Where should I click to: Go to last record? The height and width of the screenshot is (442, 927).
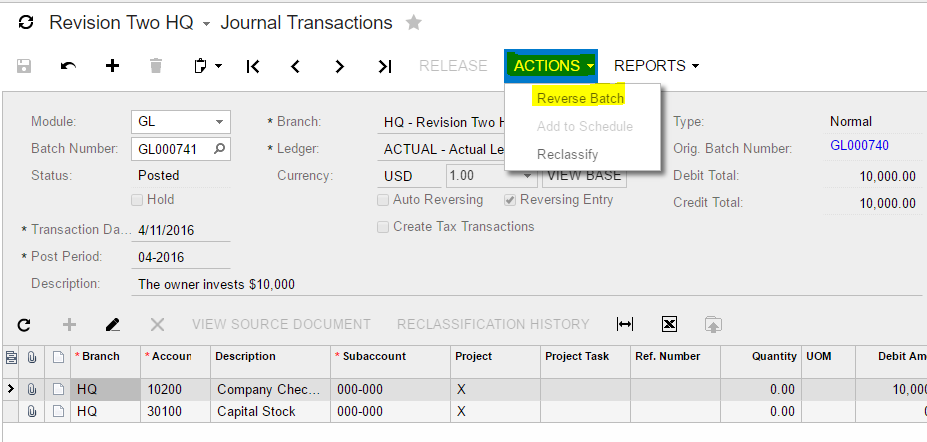pyautogui.click(x=385, y=66)
